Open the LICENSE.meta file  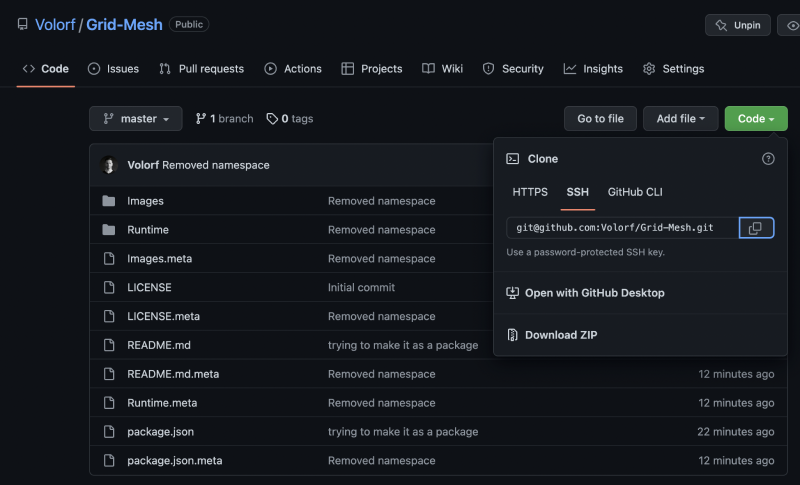[164, 316]
